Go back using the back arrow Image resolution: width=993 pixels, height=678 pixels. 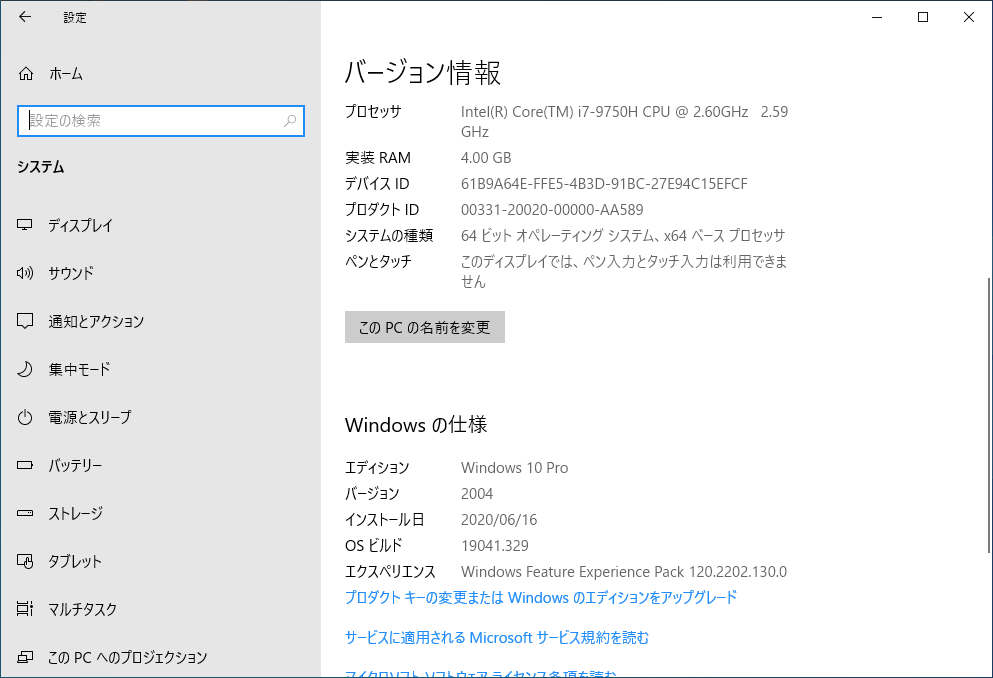(25, 17)
